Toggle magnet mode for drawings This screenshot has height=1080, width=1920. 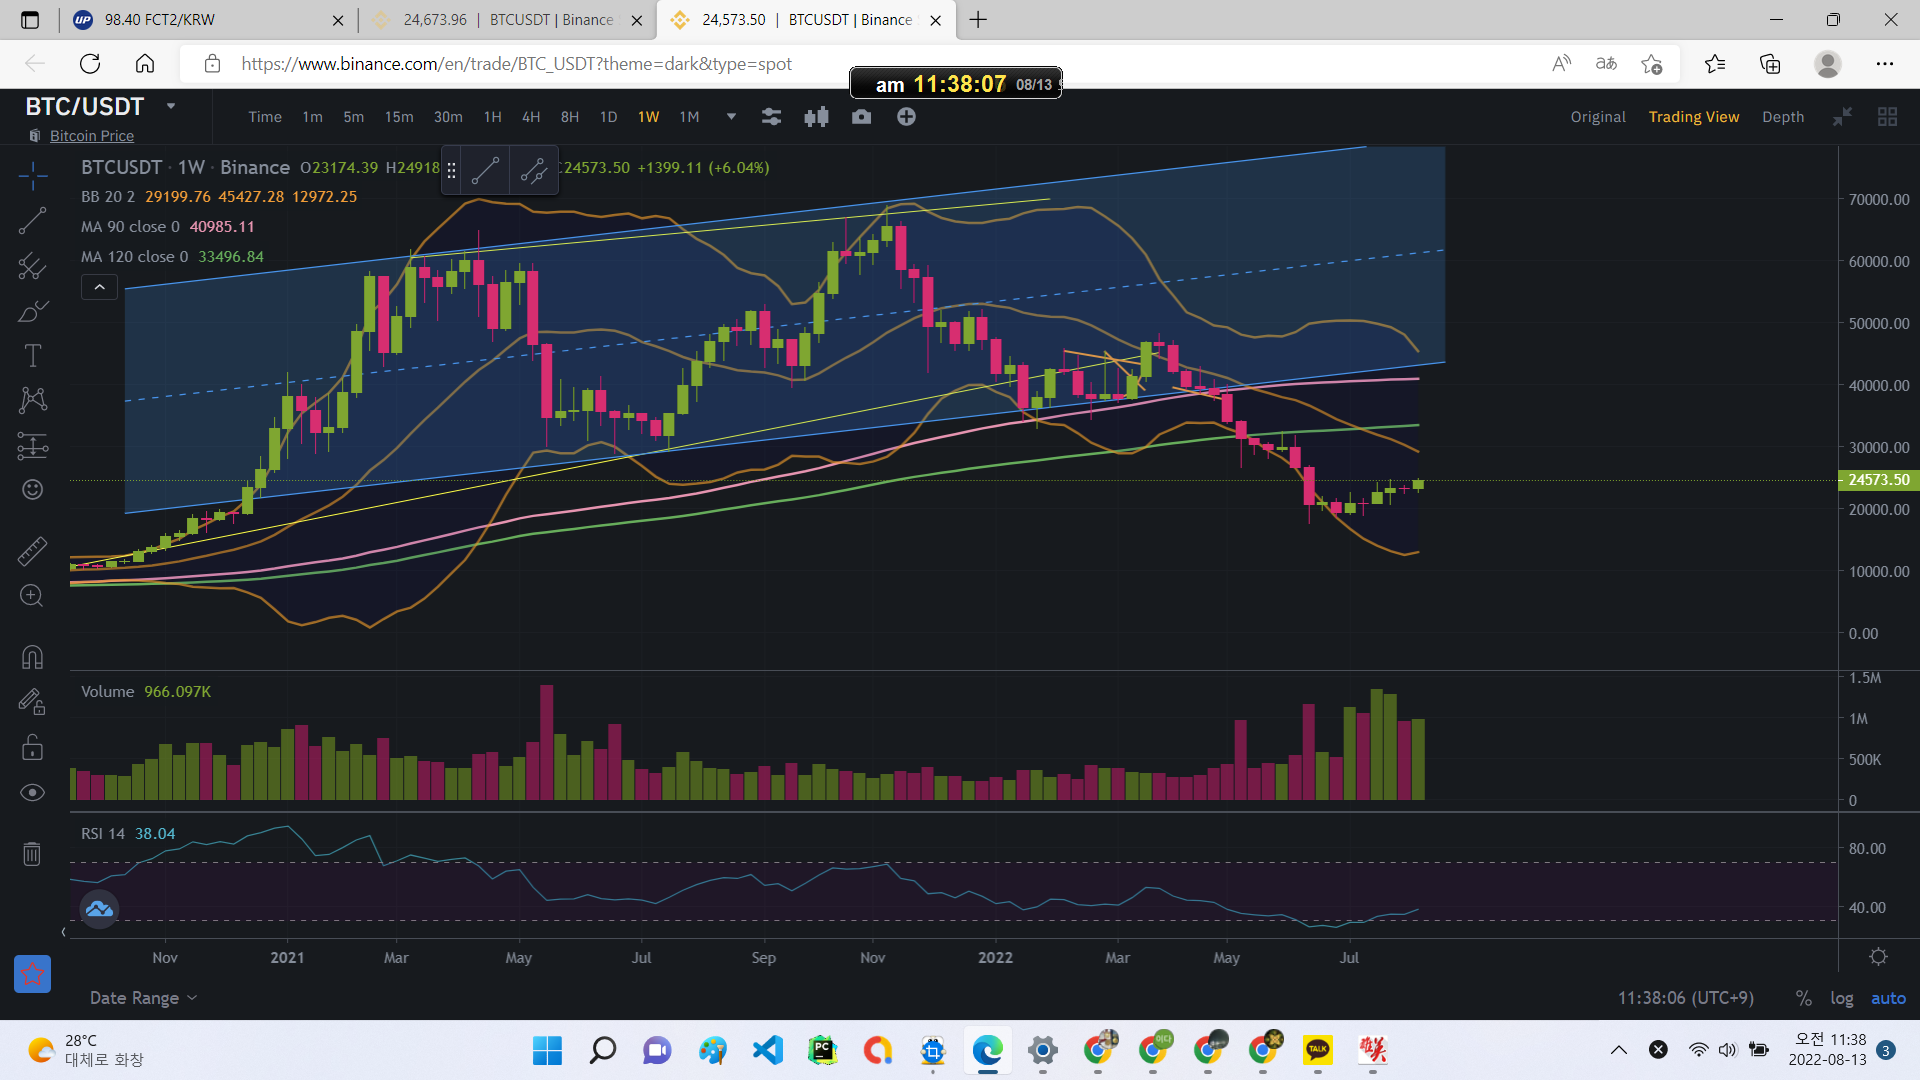[32, 657]
